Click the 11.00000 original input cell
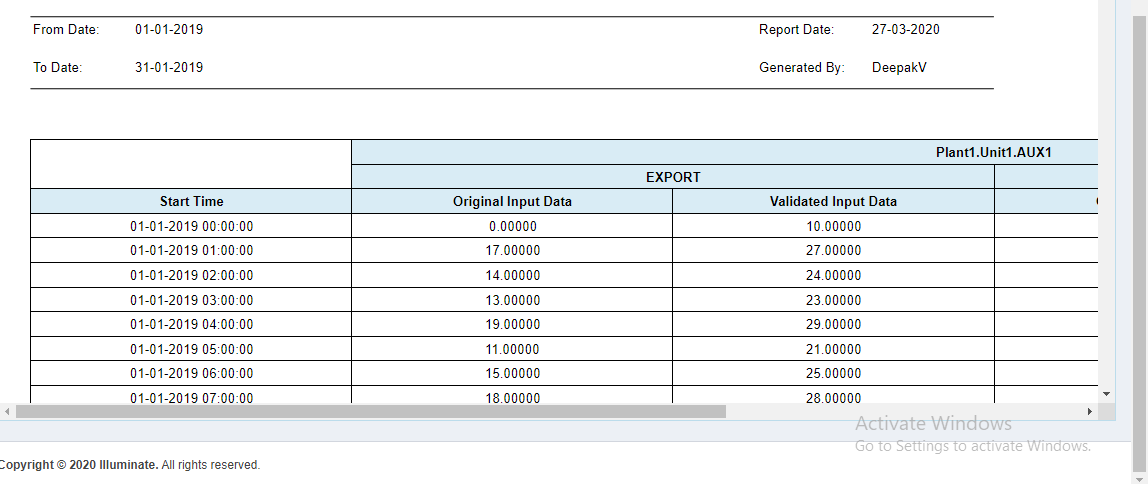Viewport: 1148px width, 484px height. coord(512,349)
